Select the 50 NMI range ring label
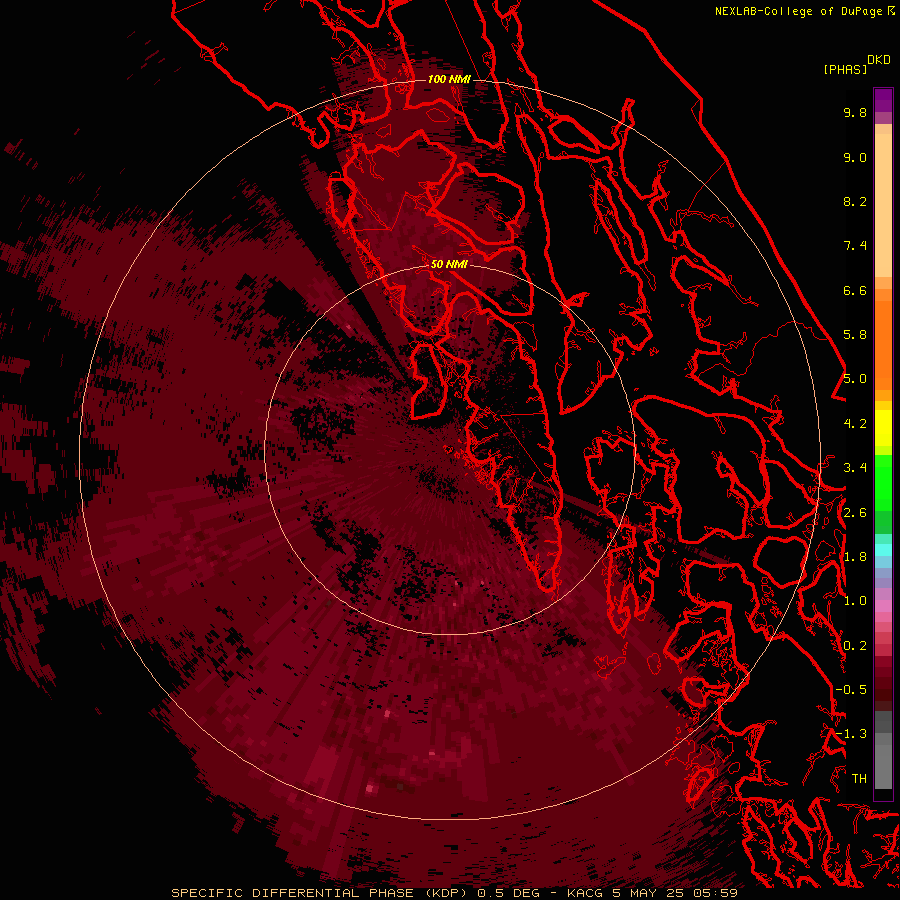Screen dimensions: 900x900 (449, 264)
